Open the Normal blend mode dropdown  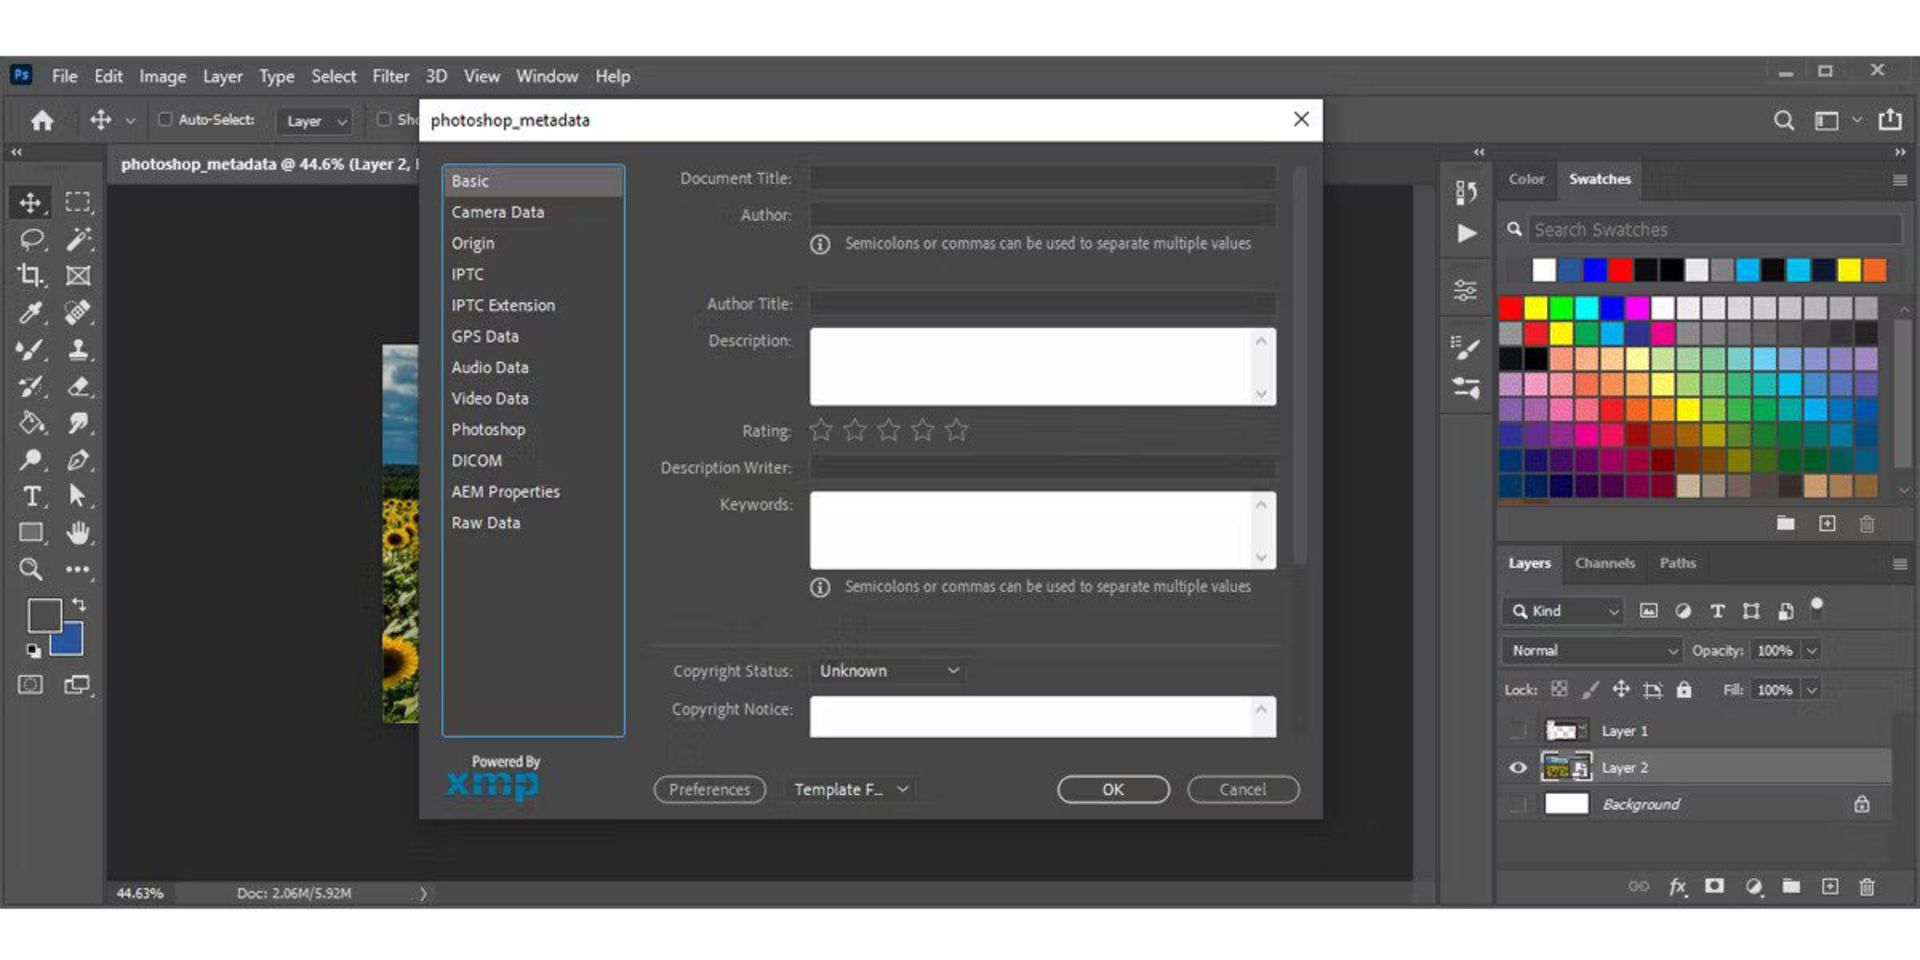1593,651
